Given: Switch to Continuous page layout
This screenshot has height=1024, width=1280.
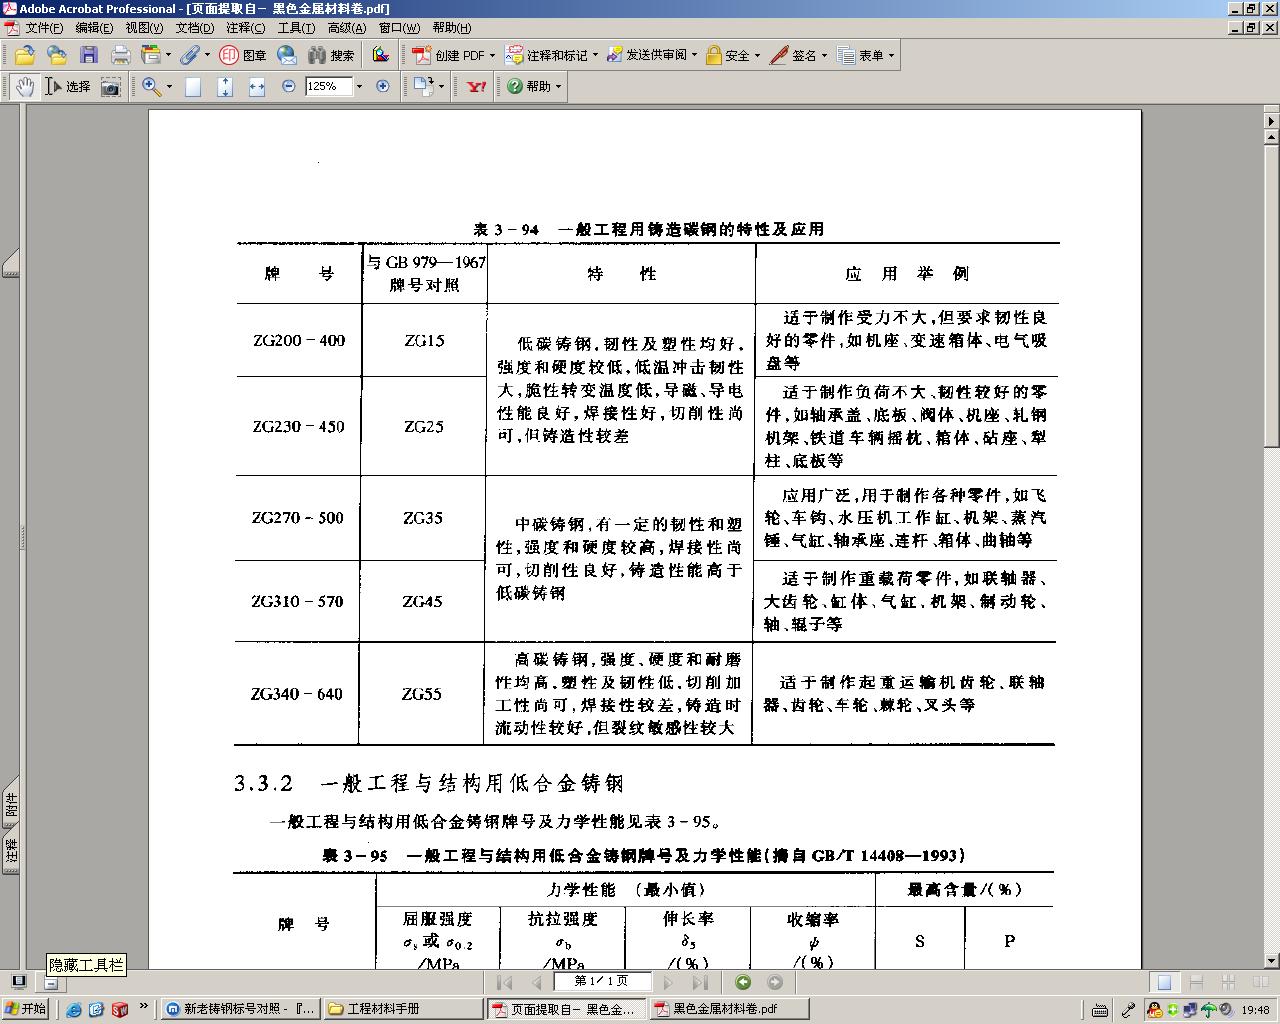Looking at the screenshot, I should coord(1196,982).
